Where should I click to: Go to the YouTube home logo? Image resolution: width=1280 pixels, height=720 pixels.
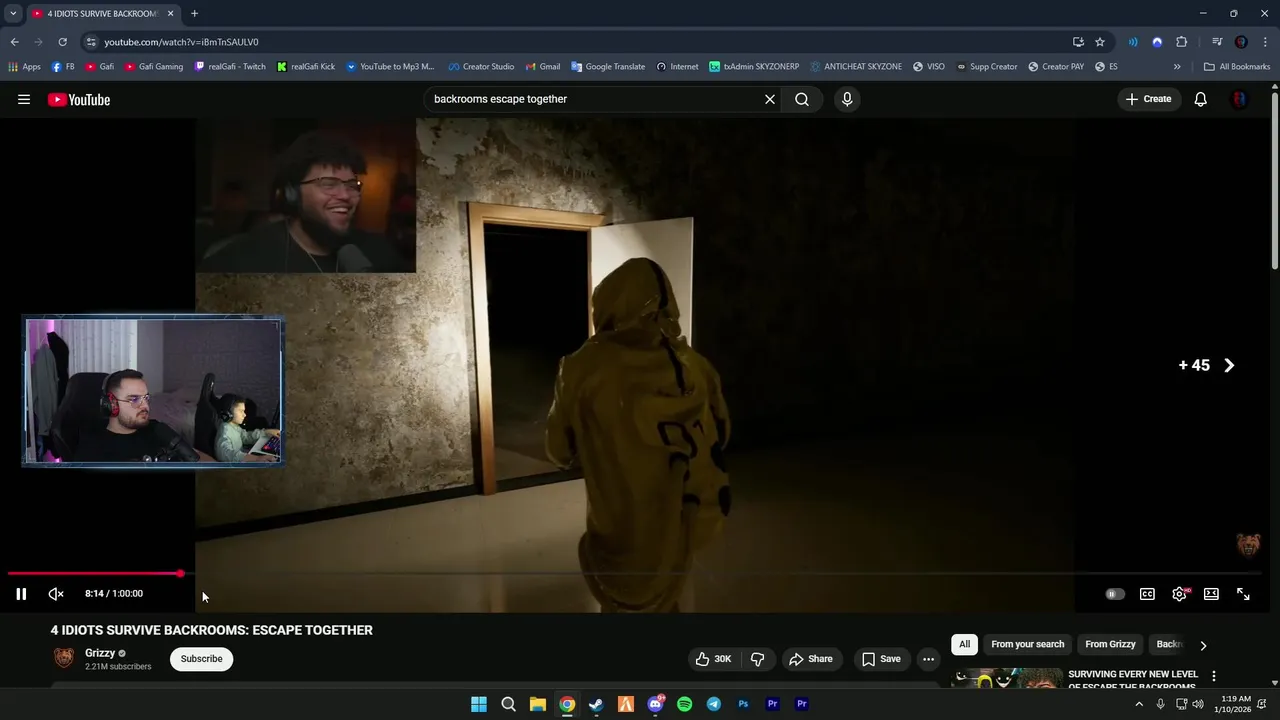click(x=79, y=99)
